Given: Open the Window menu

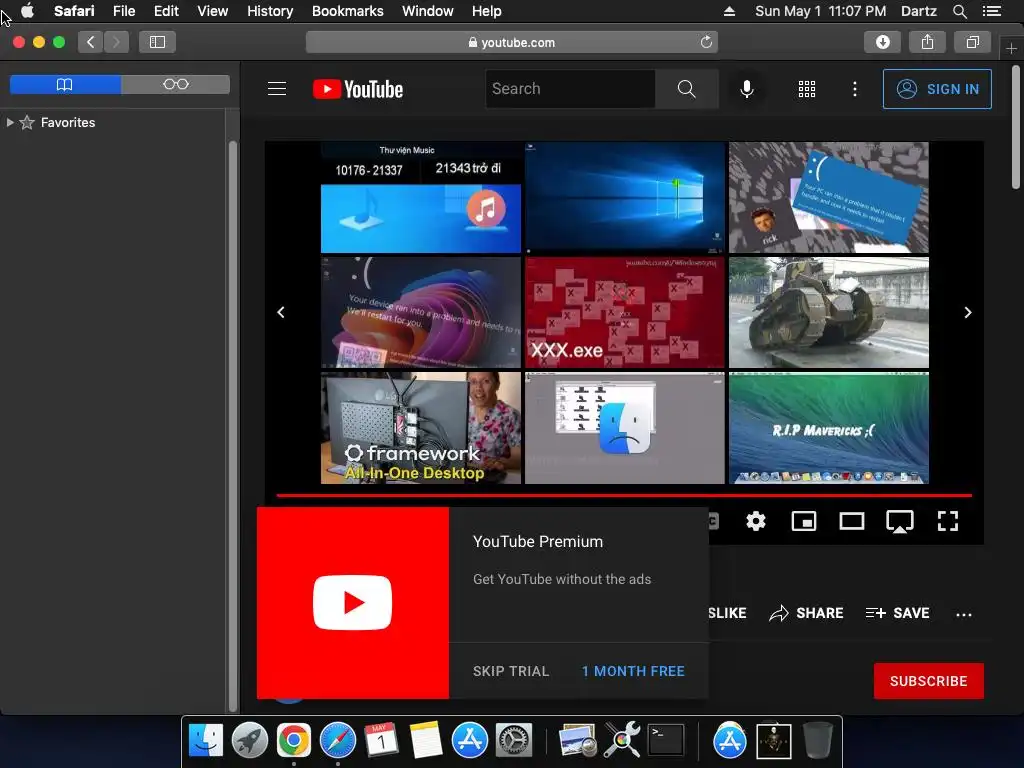Looking at the screenshot, I should (428, 11).
